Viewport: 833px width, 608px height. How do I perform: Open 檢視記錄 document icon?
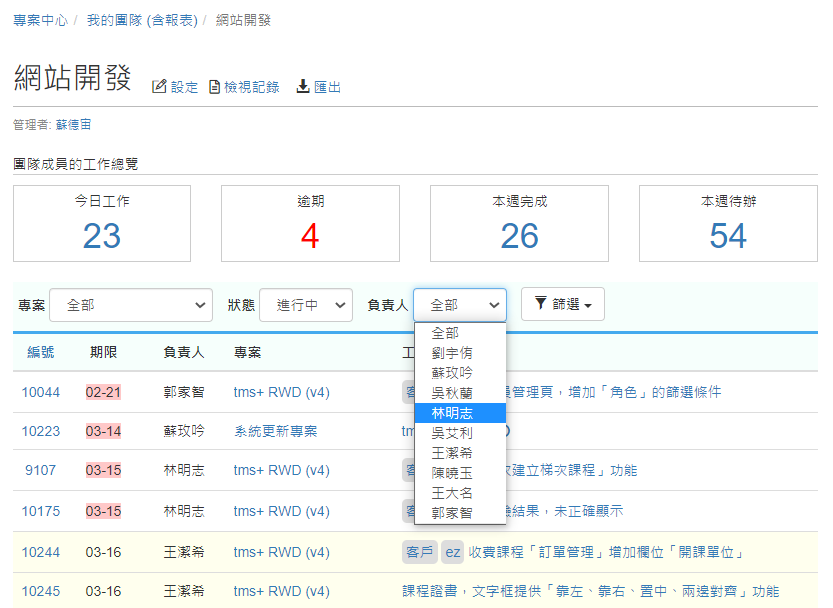214,87
